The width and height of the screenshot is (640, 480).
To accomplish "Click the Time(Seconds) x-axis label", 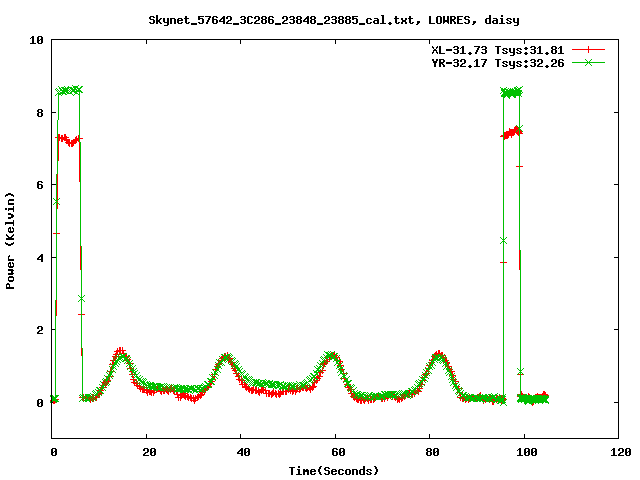I will pos(334,471).
